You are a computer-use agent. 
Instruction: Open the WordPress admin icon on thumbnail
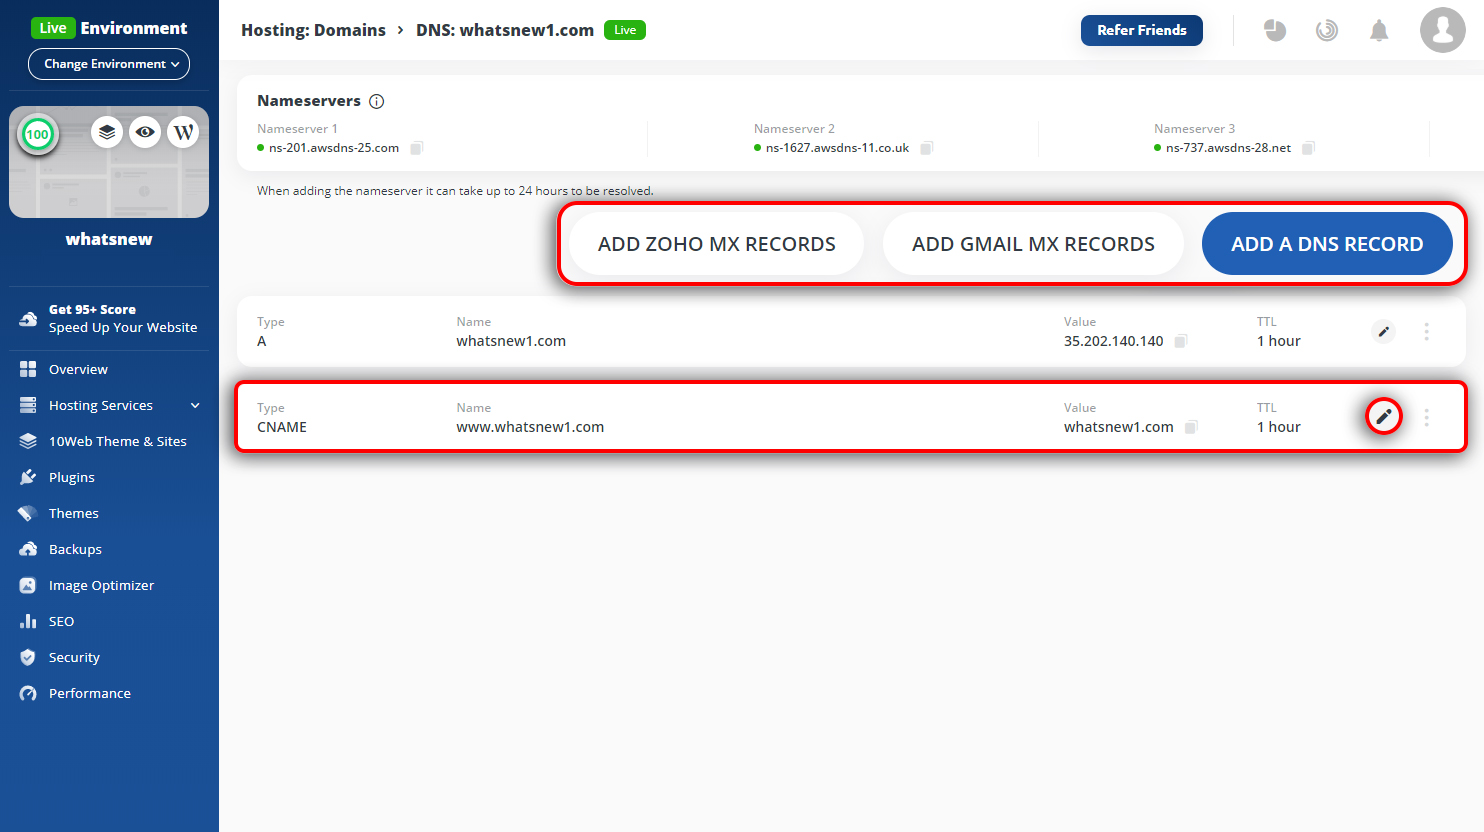point(183,132)
